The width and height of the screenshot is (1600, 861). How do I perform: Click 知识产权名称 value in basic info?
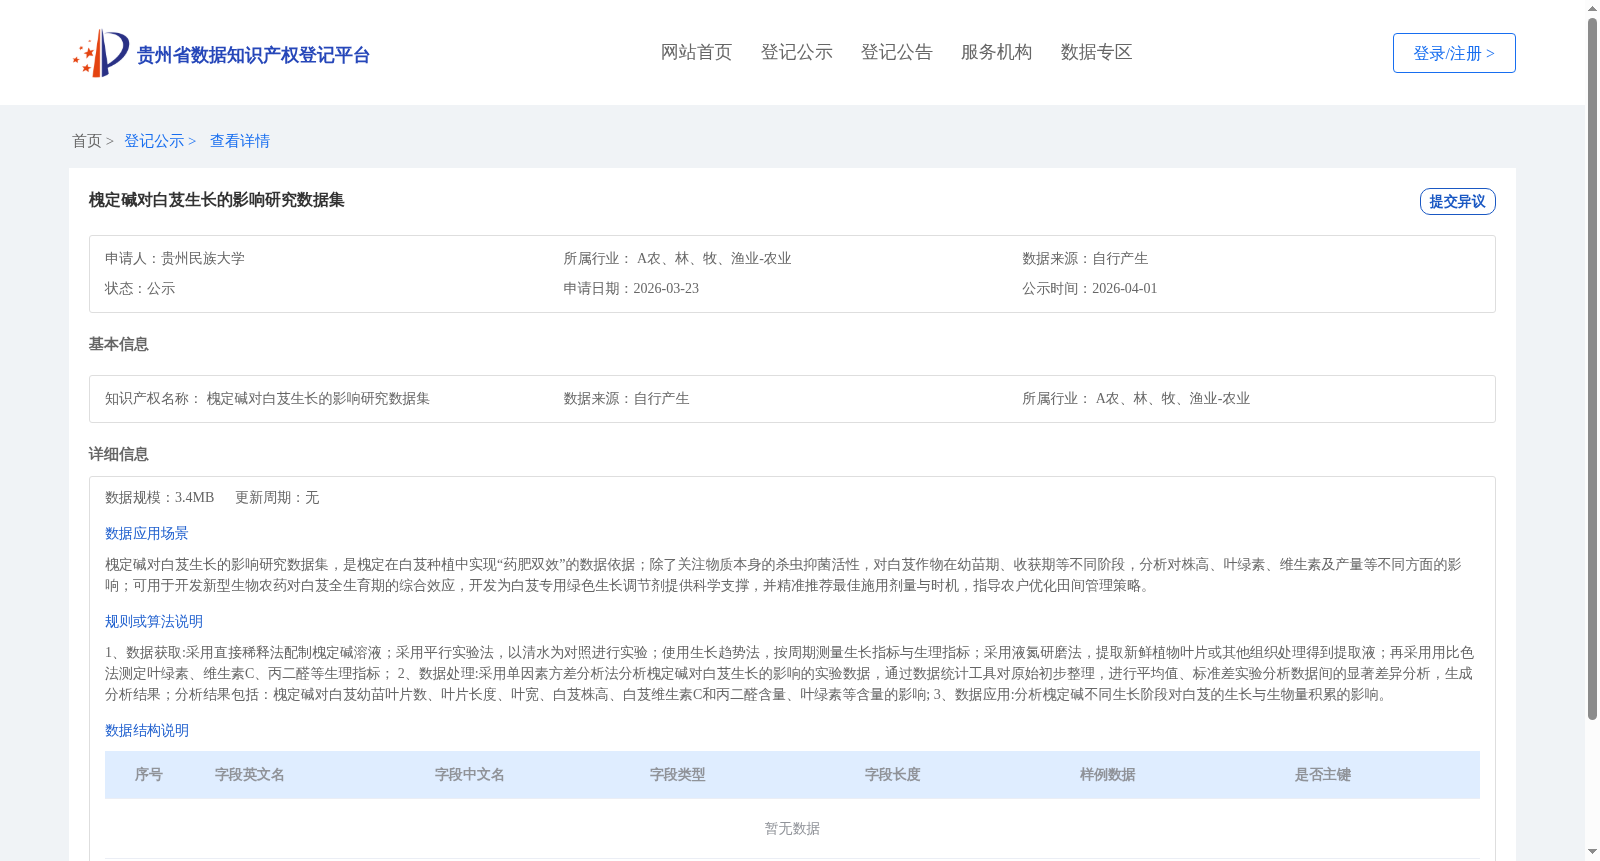[318, 398]
